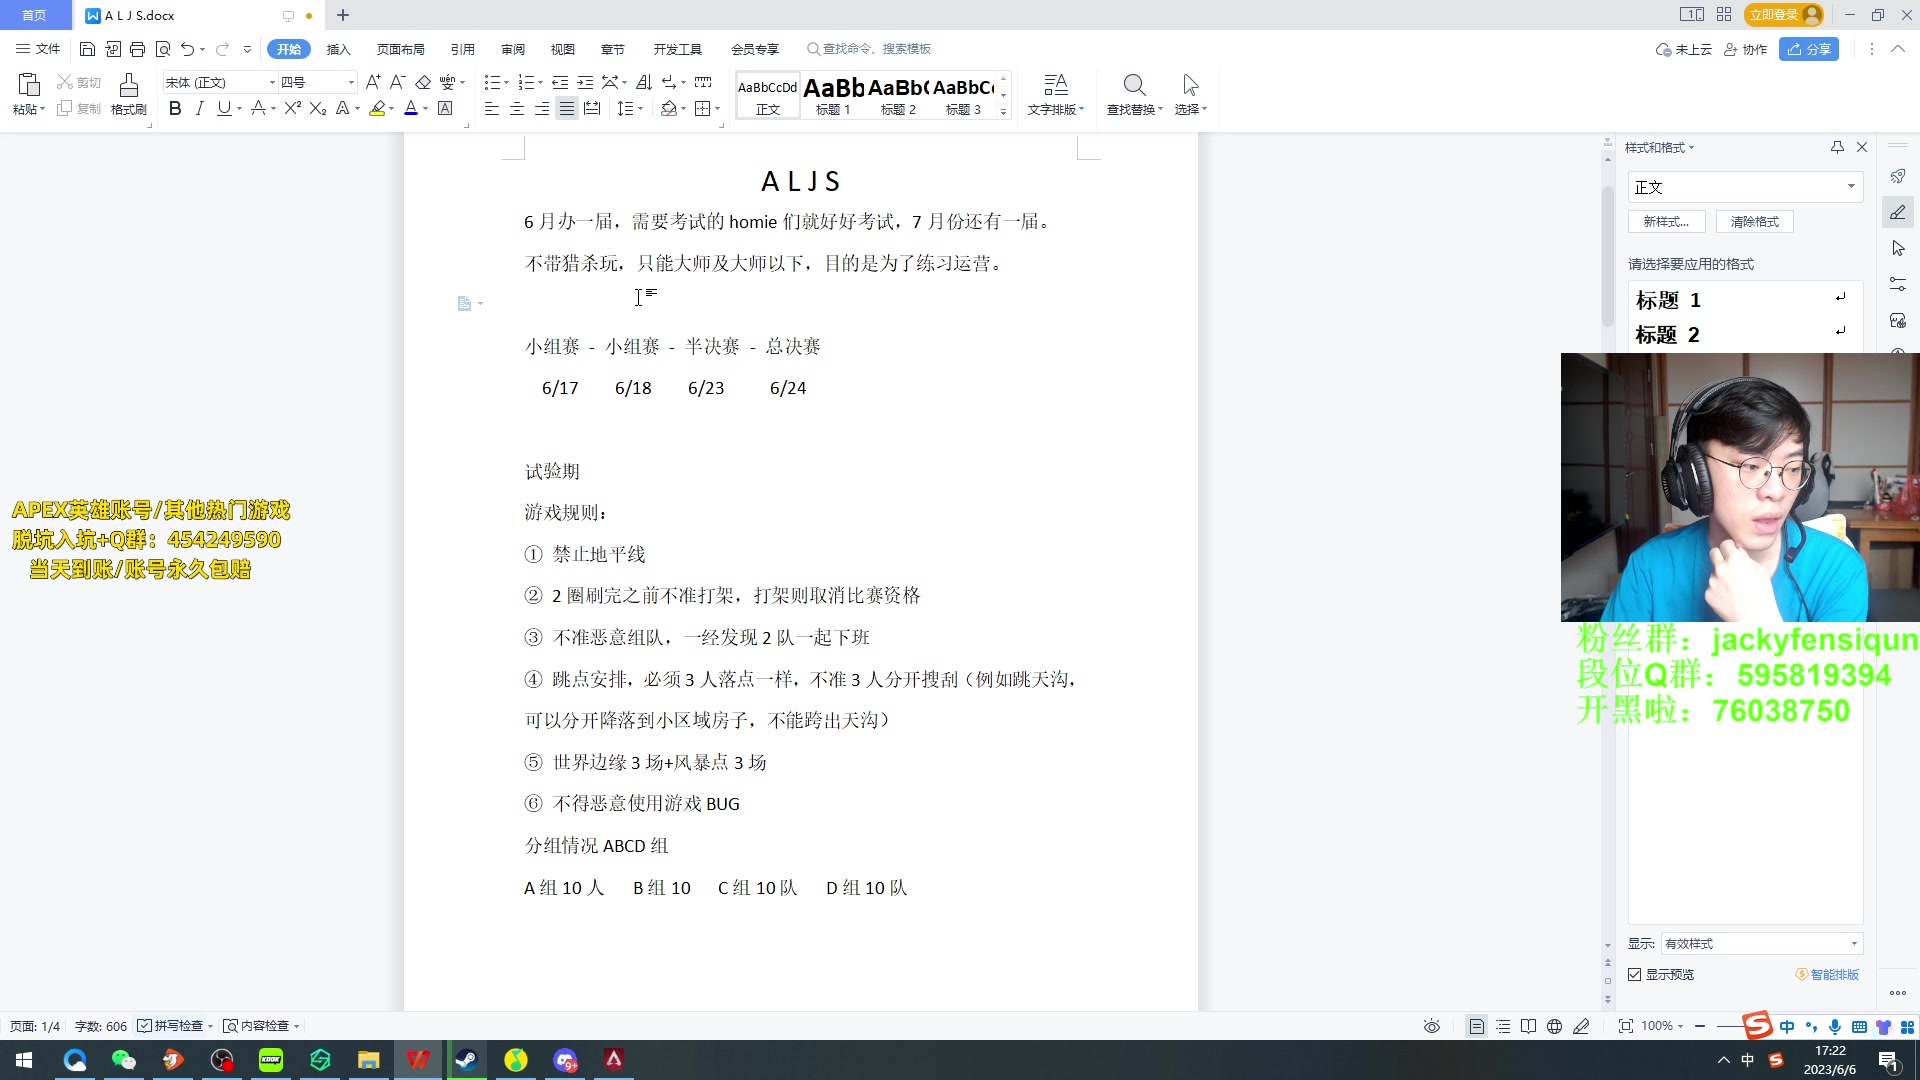Launch Steam from the taskbar

(466, 1059)
